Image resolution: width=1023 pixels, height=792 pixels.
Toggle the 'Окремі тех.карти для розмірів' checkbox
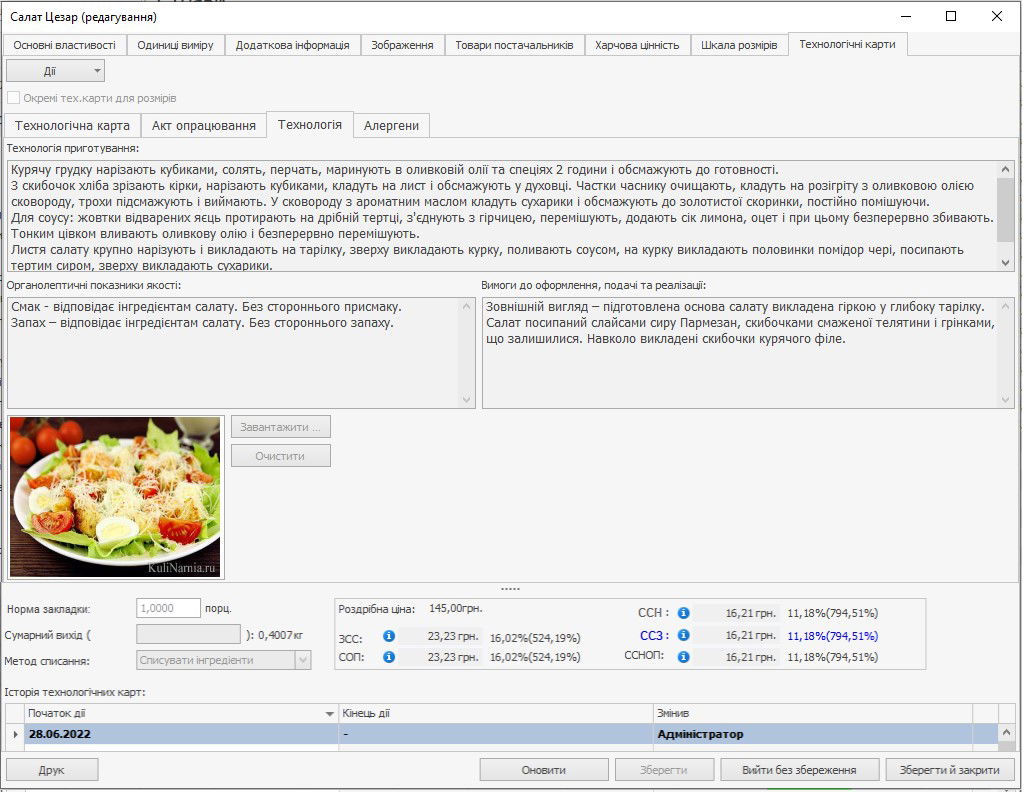pos(14,98)
